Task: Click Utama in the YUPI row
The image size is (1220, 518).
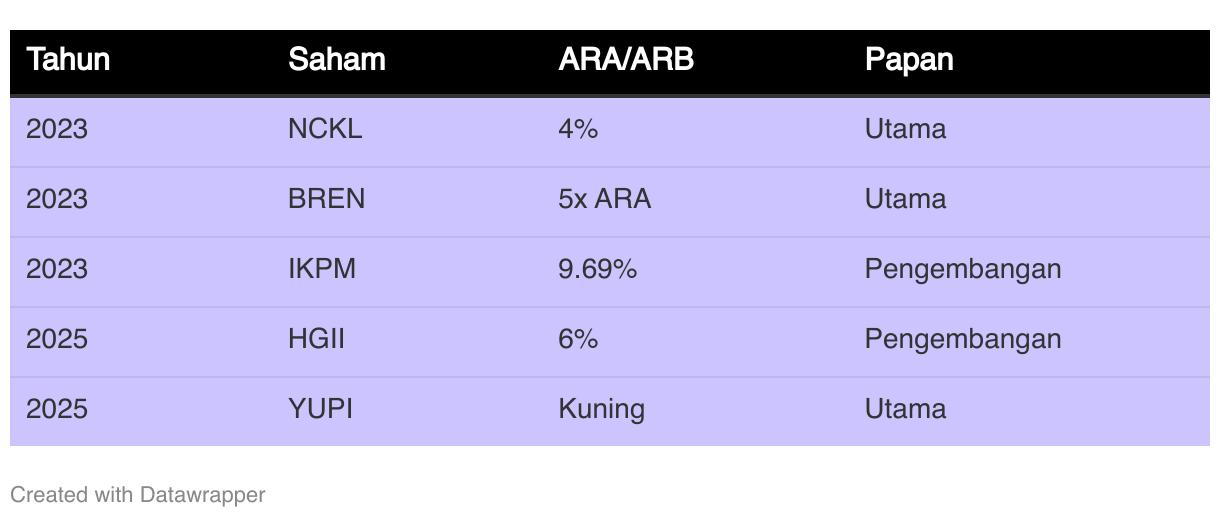Action: [x=906, y=410]
